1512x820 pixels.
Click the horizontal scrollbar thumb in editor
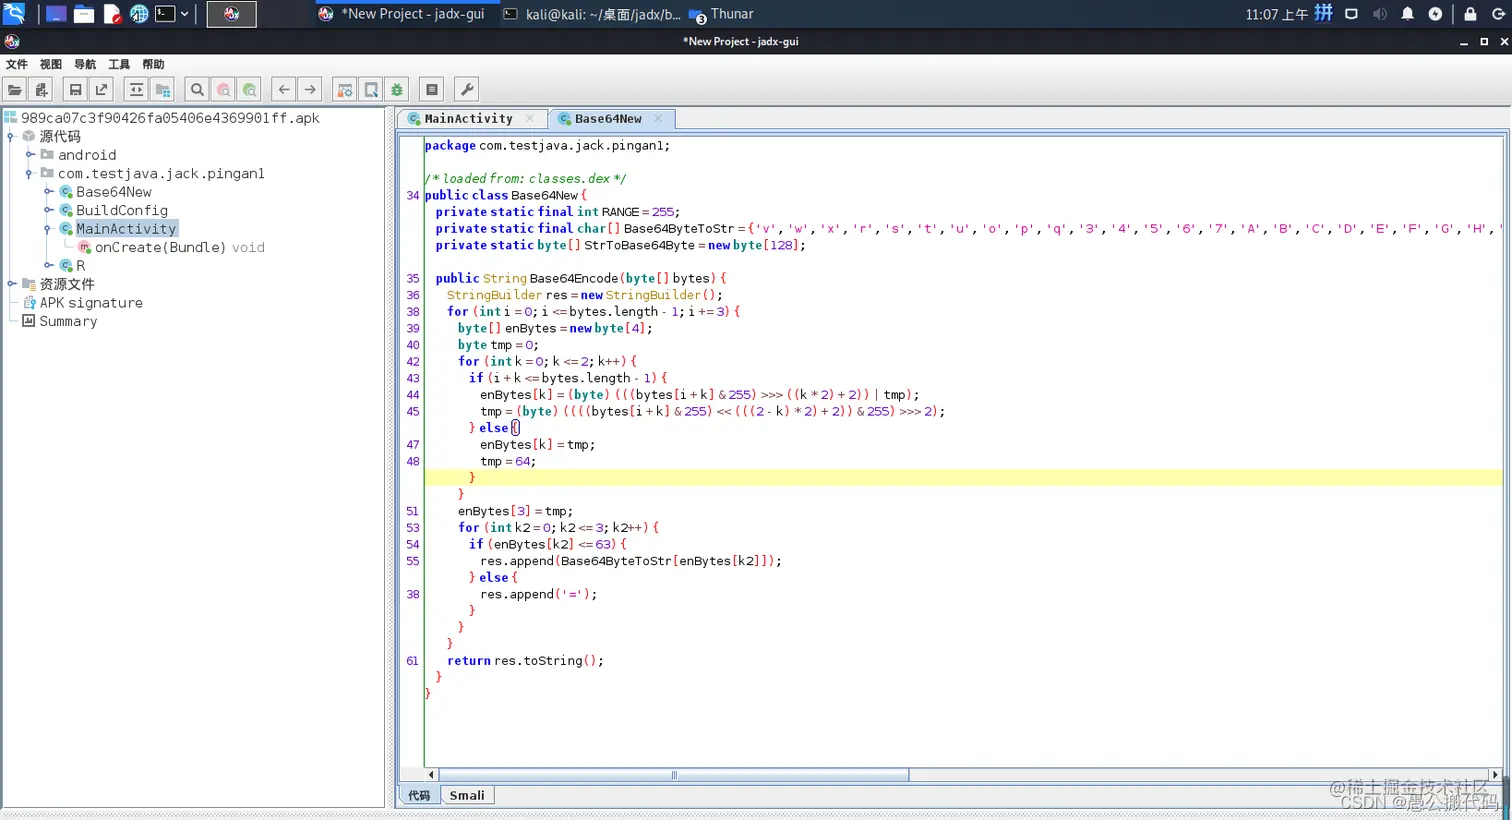tap(674, 775)
